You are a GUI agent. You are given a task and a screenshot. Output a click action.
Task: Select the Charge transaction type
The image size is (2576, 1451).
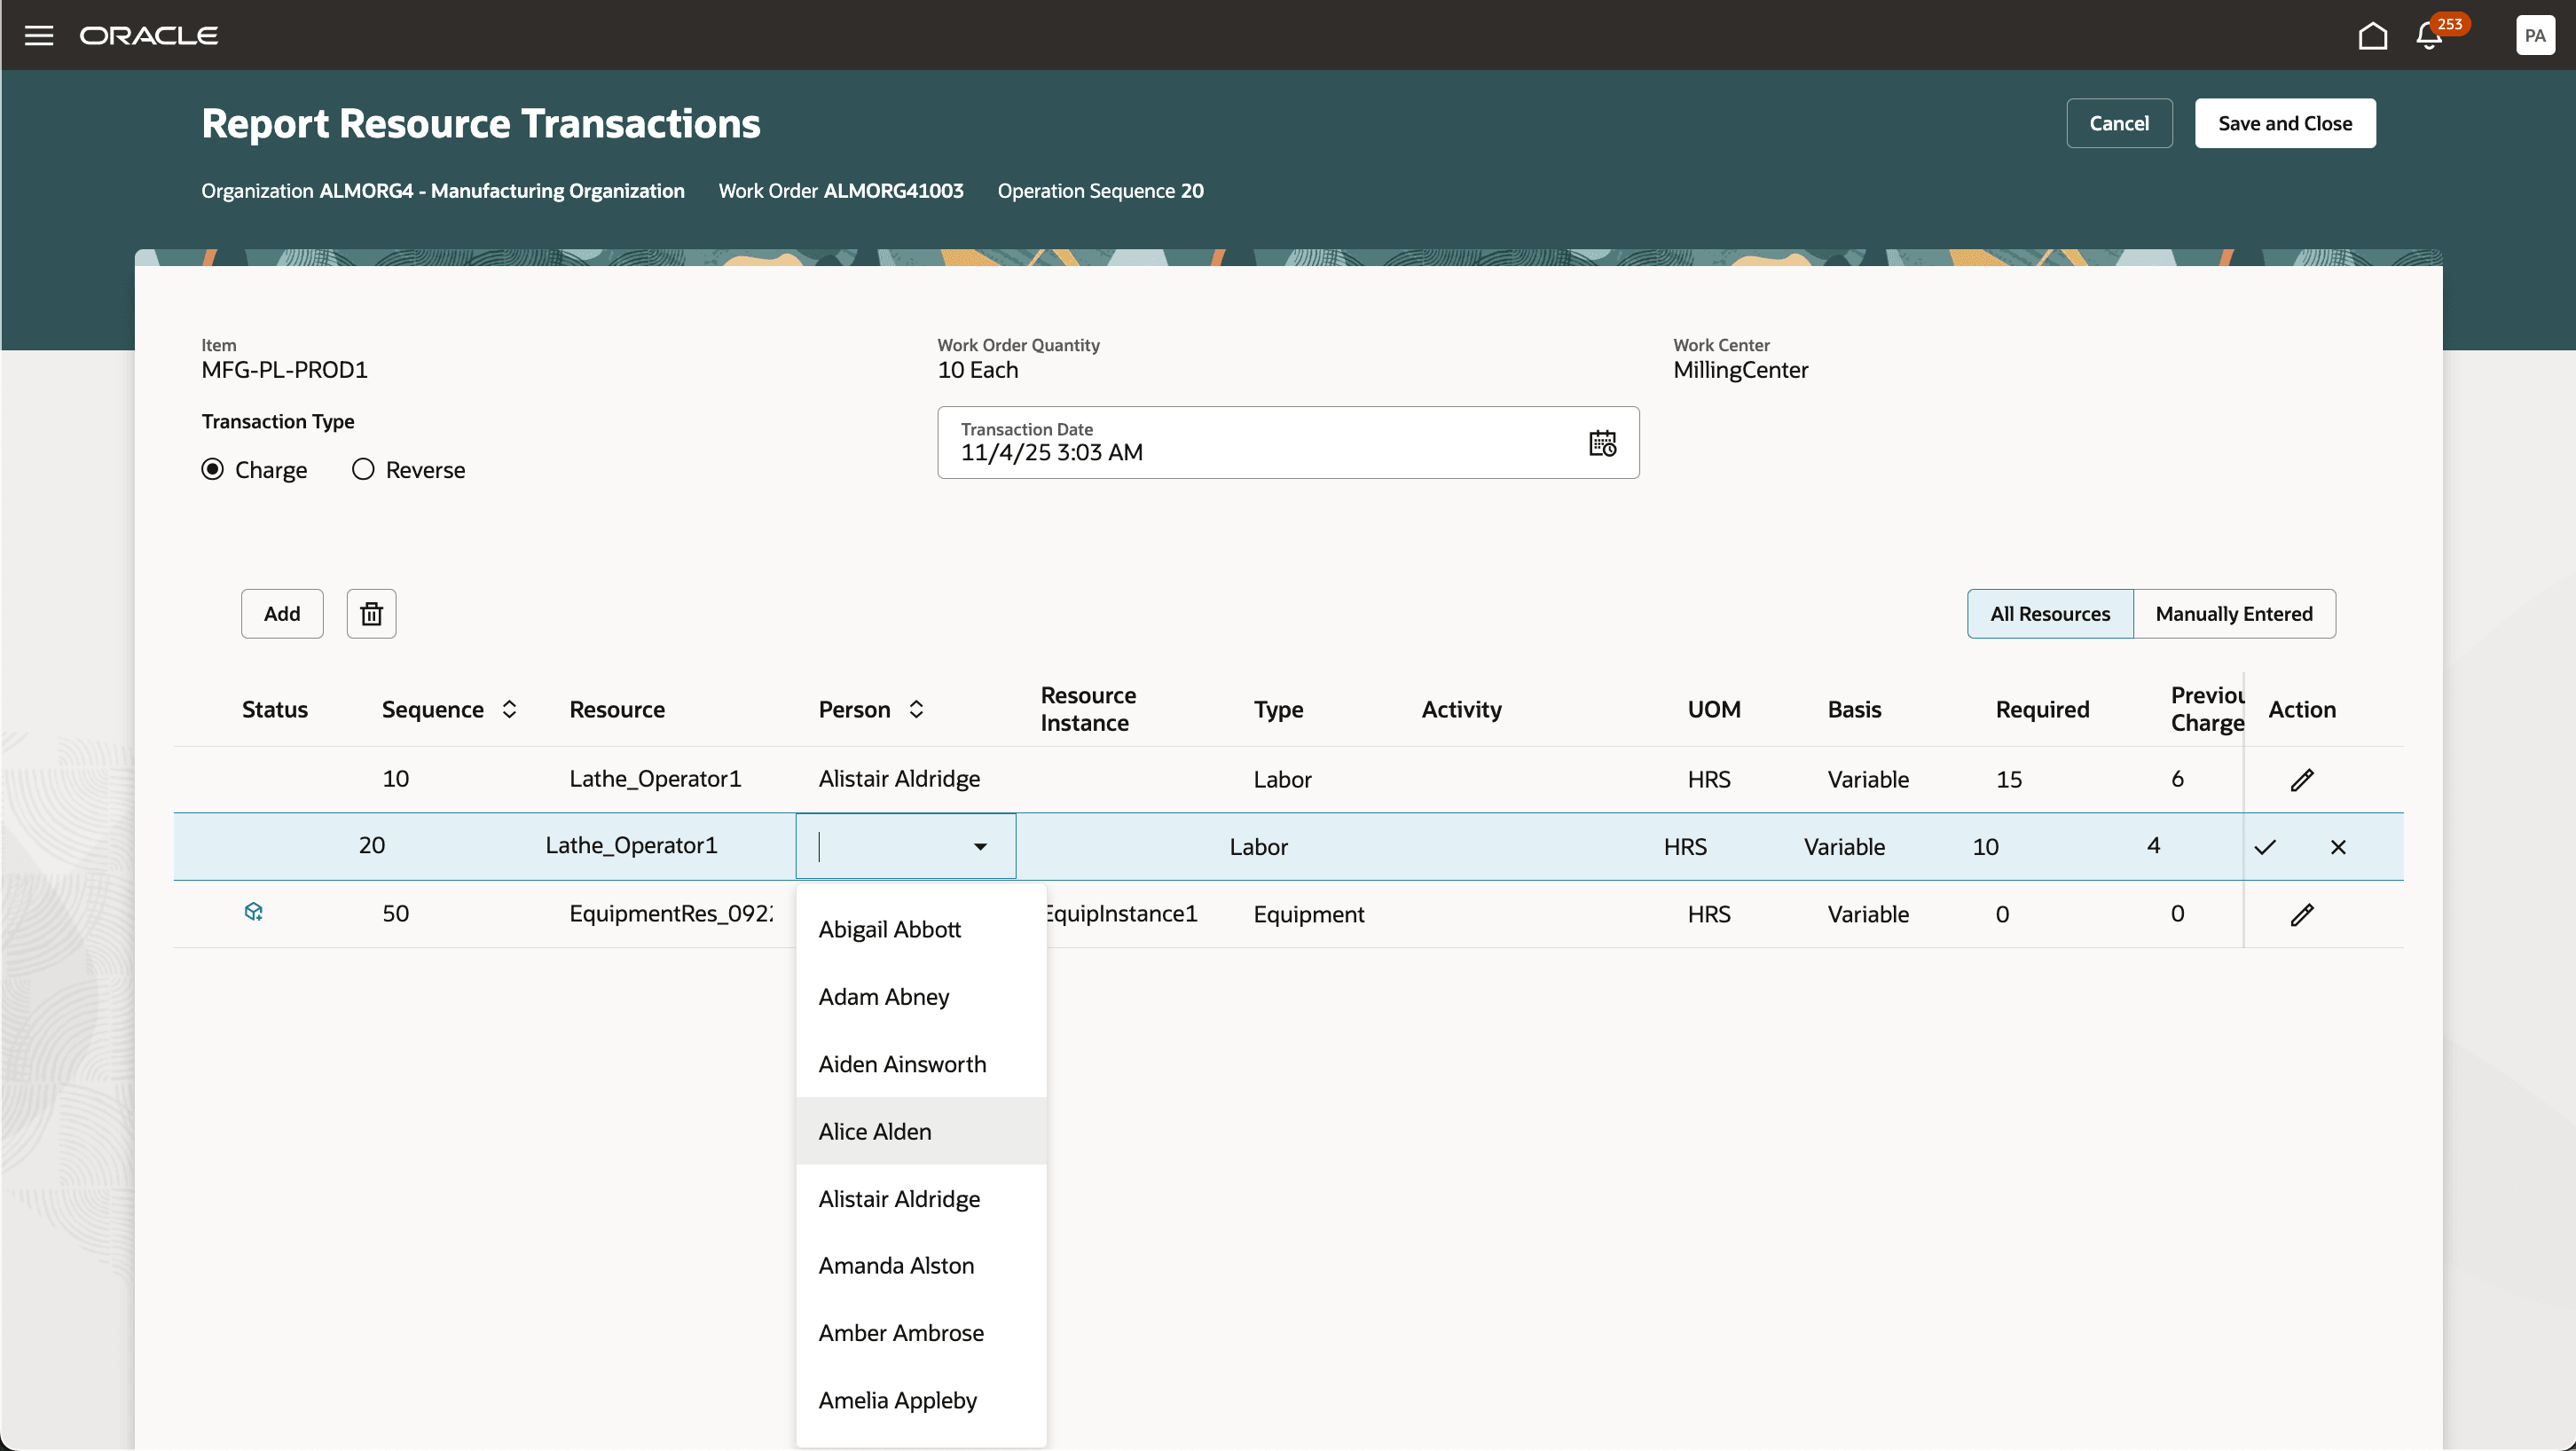[x=213, y=469]
